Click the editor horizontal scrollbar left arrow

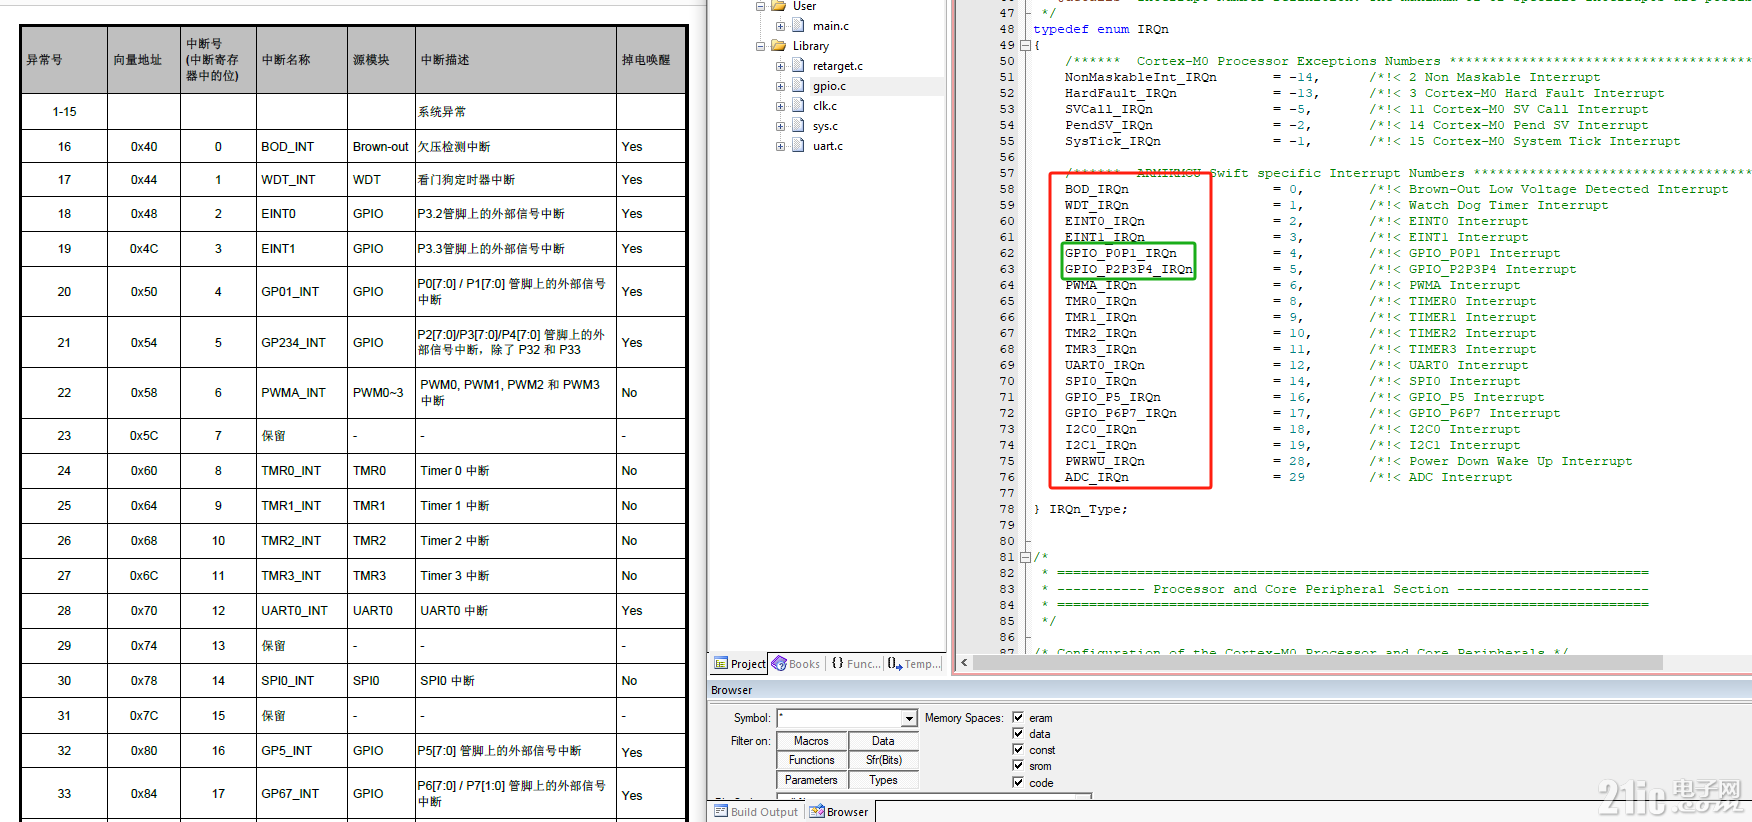(x=964, y=662)
